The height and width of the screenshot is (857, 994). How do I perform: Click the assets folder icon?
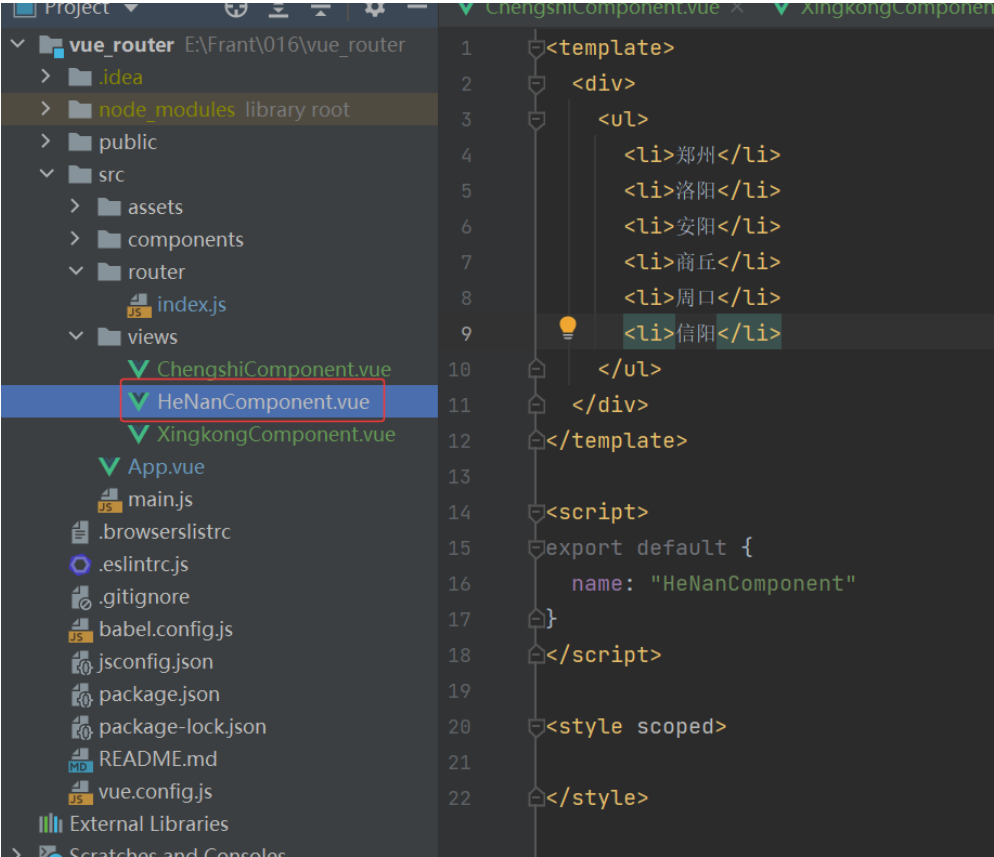(109, 207)
